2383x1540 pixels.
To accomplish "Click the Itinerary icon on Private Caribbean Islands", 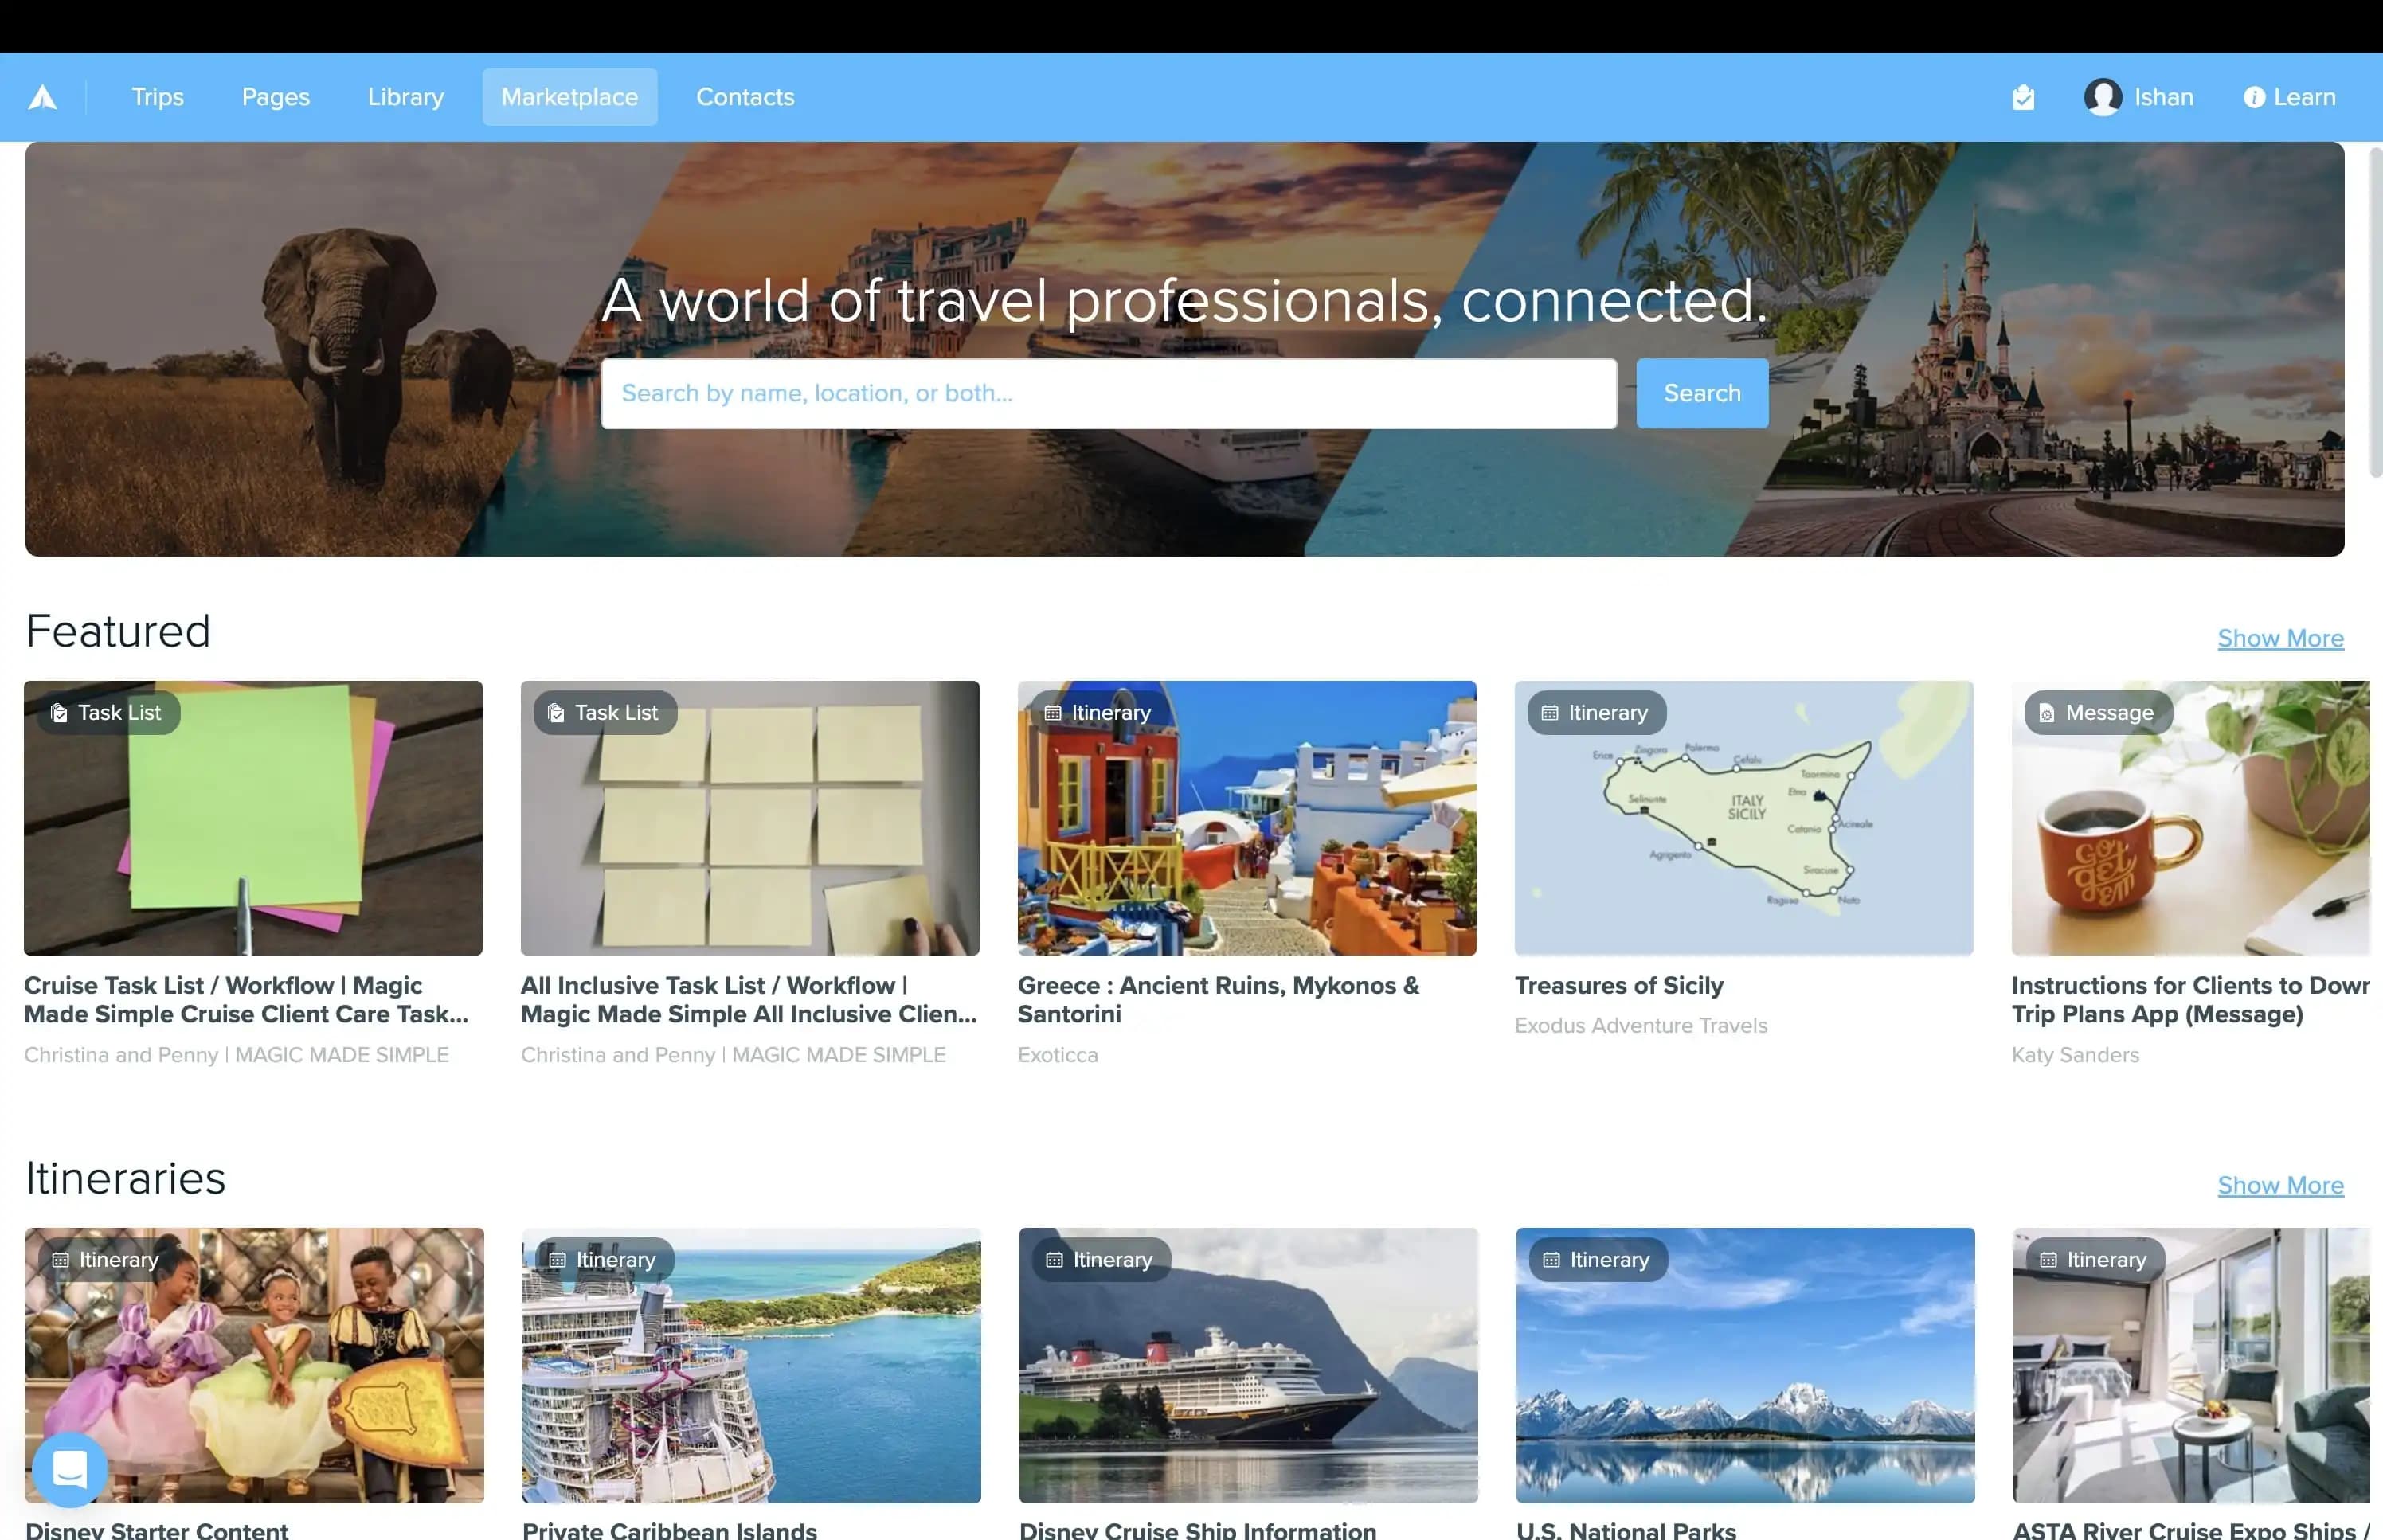I will [x=558, y=1259].
